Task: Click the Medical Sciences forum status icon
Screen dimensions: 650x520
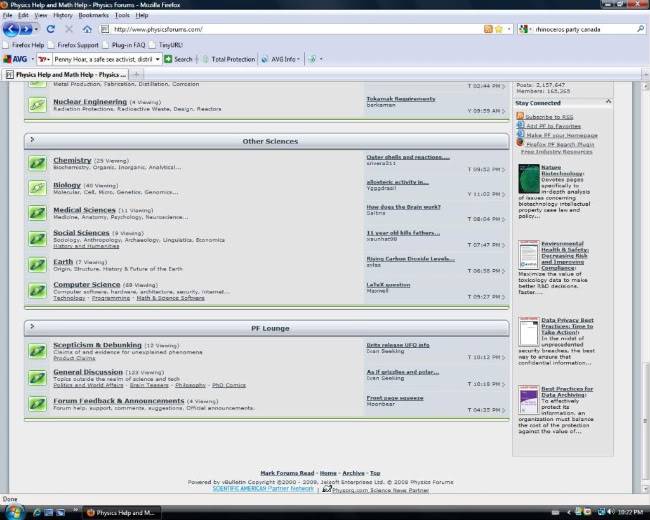Action: coord(37,213)
